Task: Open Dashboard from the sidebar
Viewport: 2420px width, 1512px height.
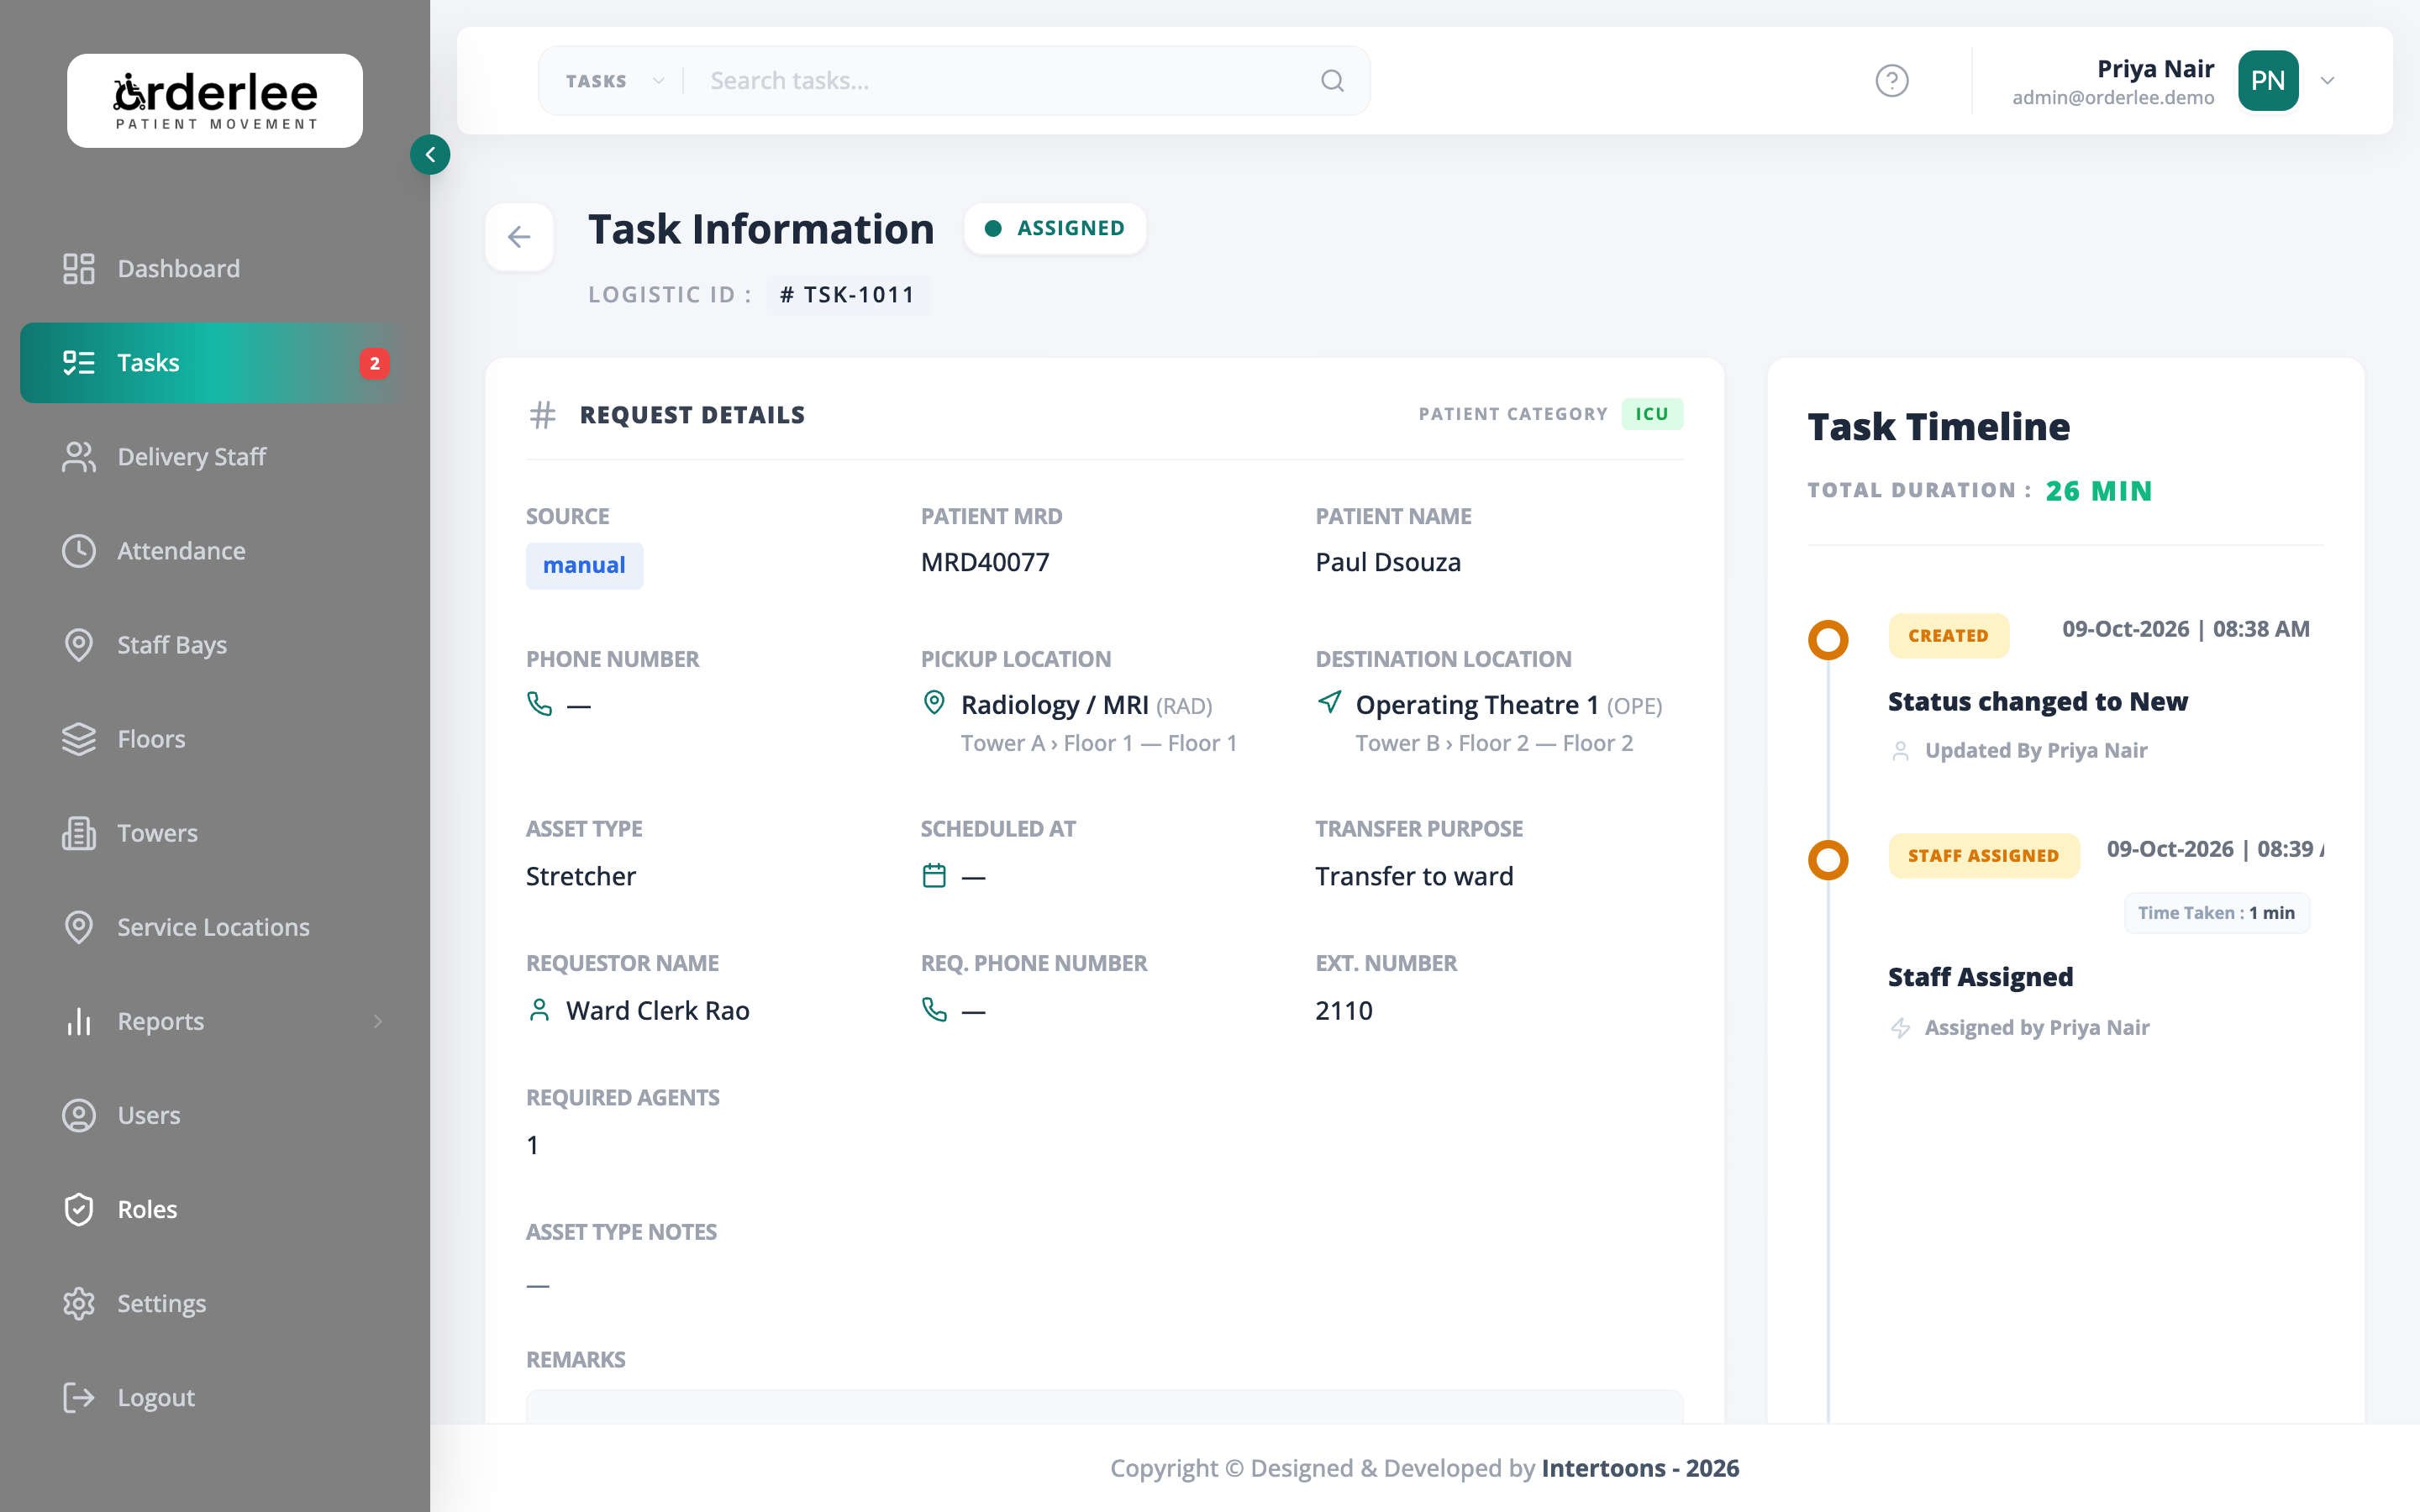Action: pos(215,268)
